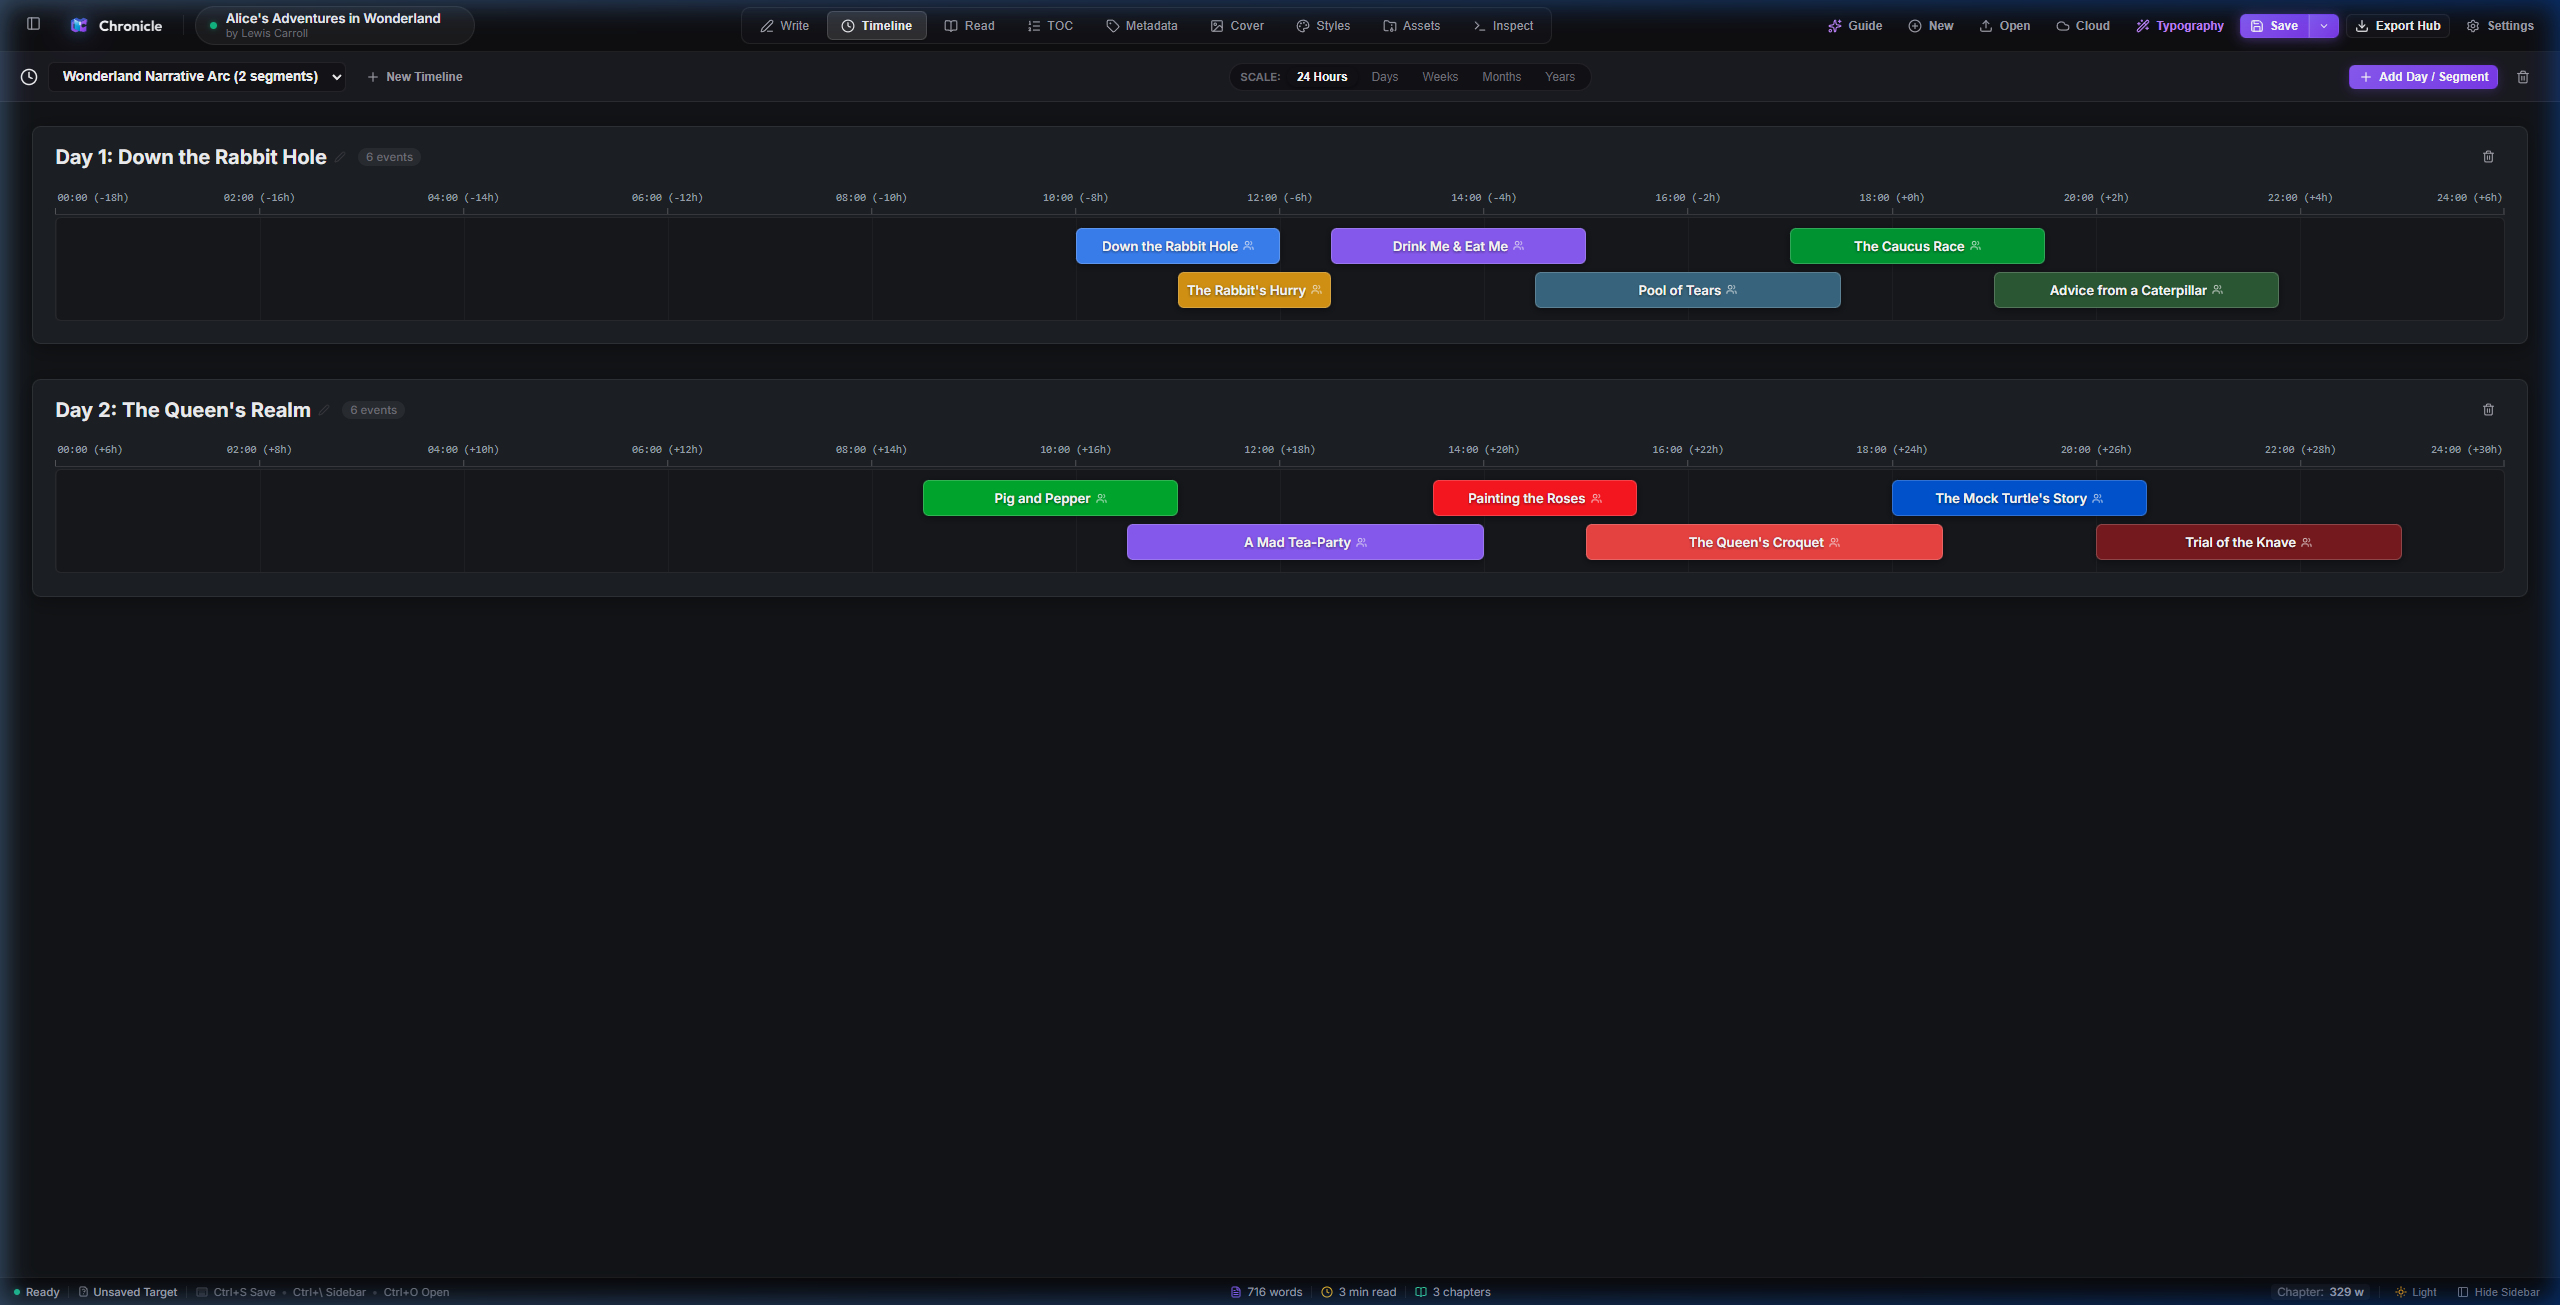The height and width of the screenshot is (1305, 2560).
Task: Select the Months scale
Action: pyautogui.click(x=1501, y=77)
